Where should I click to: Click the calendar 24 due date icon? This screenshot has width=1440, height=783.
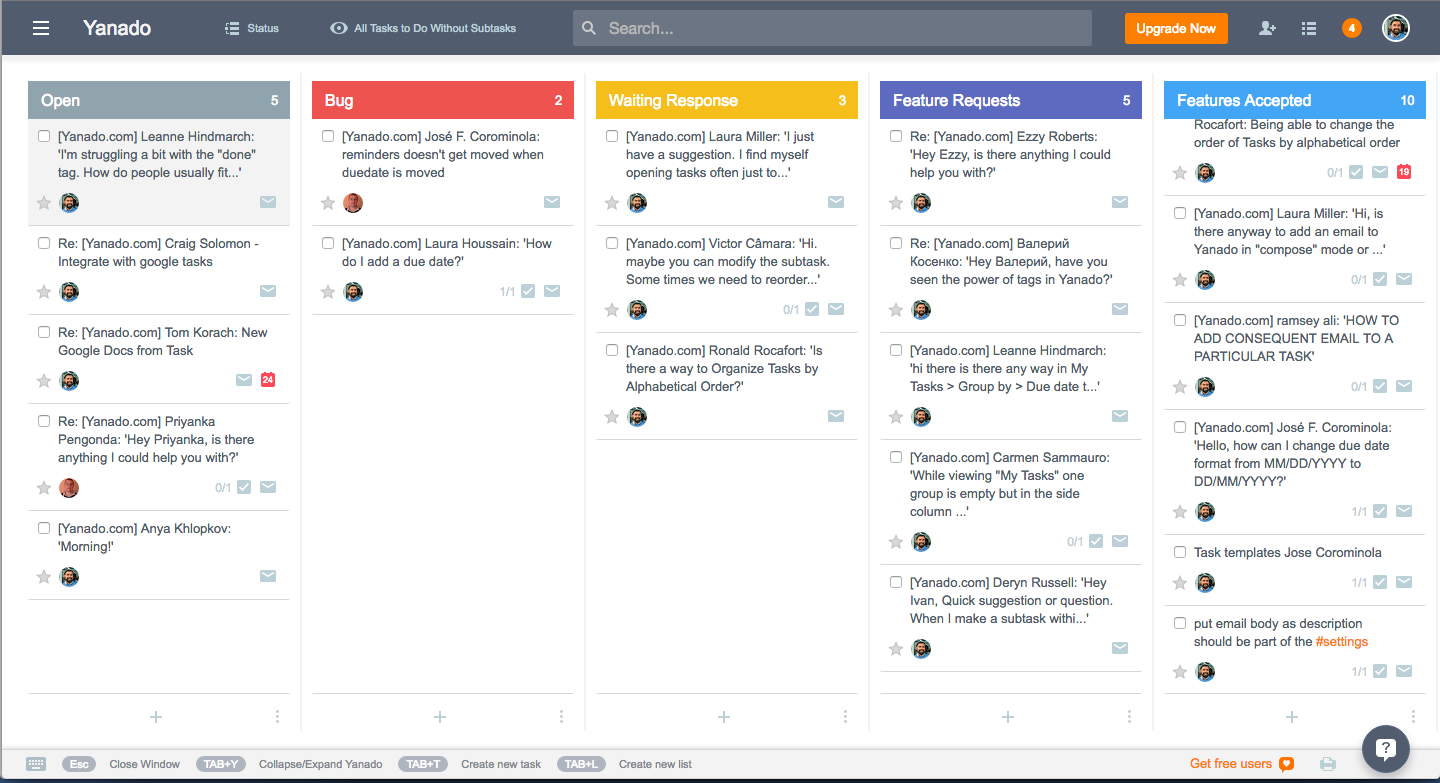point(268,380)
